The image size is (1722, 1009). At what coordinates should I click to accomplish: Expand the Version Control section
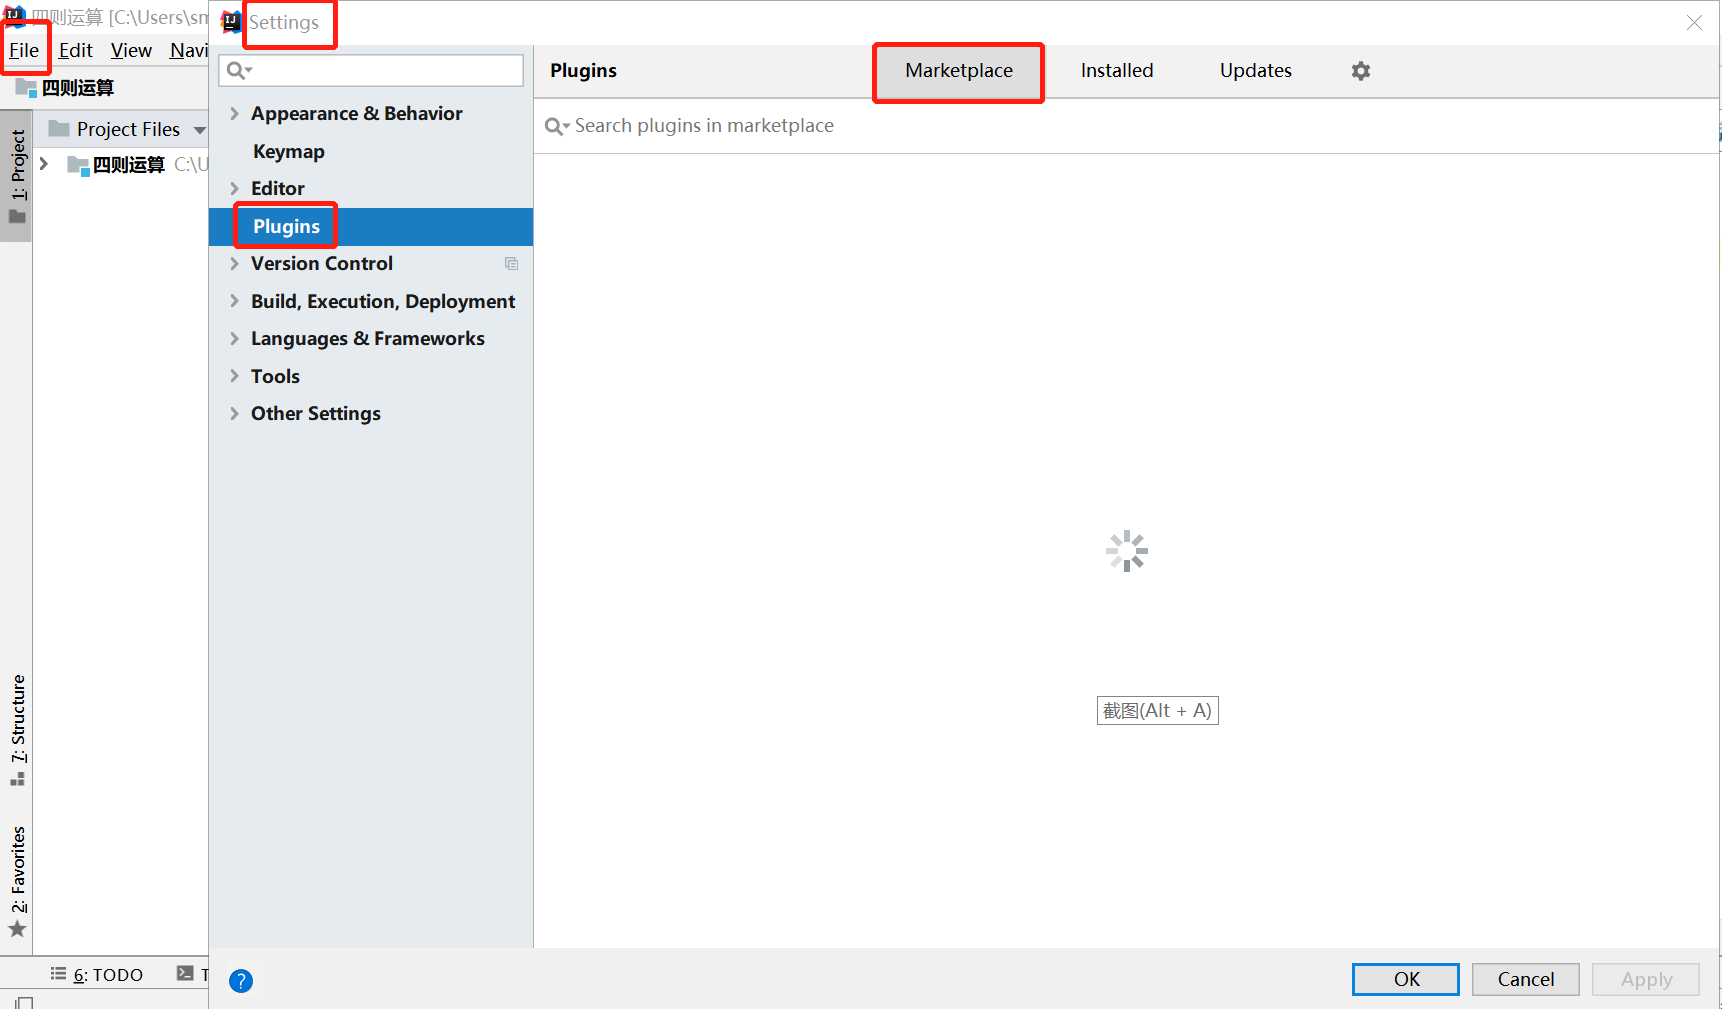click(234, 264)
